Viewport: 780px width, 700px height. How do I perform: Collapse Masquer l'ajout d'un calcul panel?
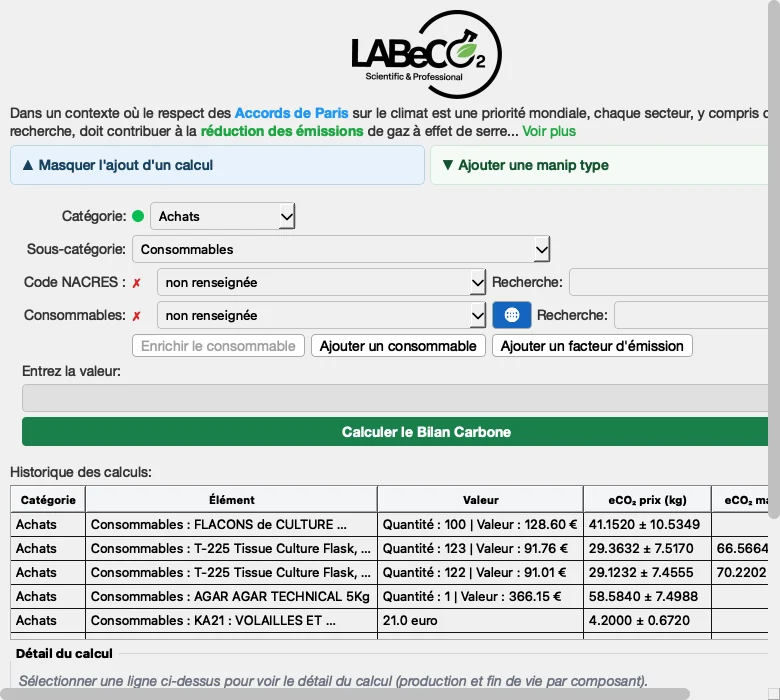pyautogui.click(x=217, y=165)
